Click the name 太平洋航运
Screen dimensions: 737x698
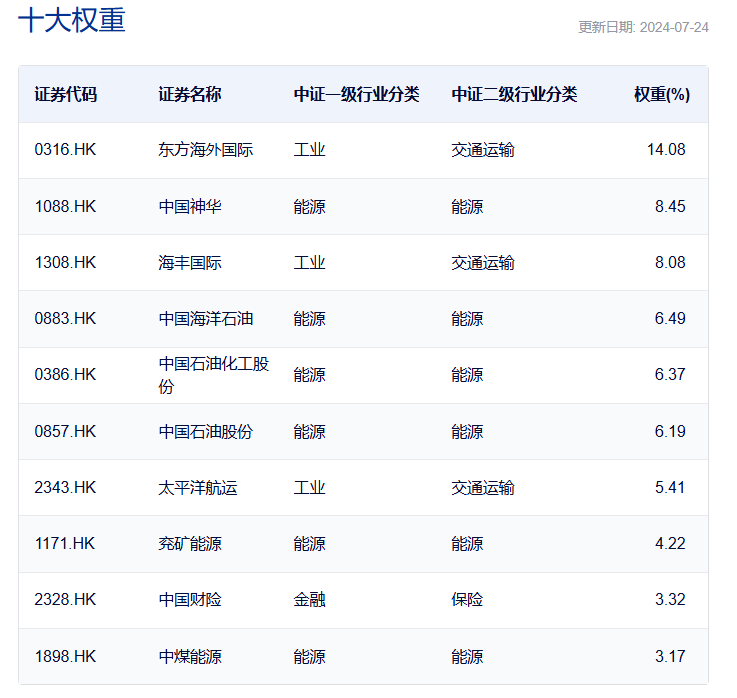[197, 487]
